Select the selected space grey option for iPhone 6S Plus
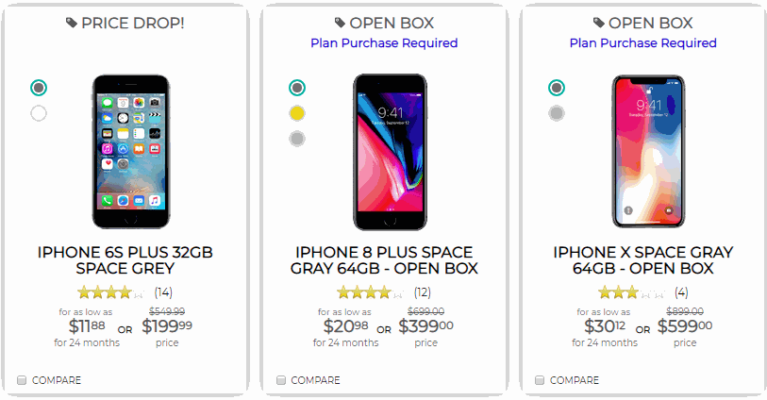Viewport: 767px width, 400px height. coord(39,87)
